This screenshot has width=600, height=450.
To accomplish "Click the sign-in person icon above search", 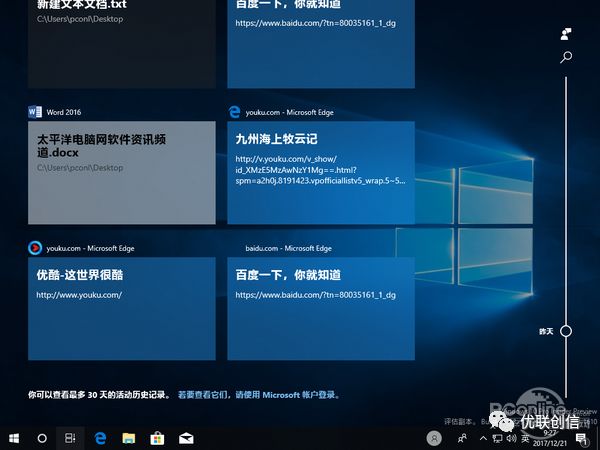I will coord(566,34).
